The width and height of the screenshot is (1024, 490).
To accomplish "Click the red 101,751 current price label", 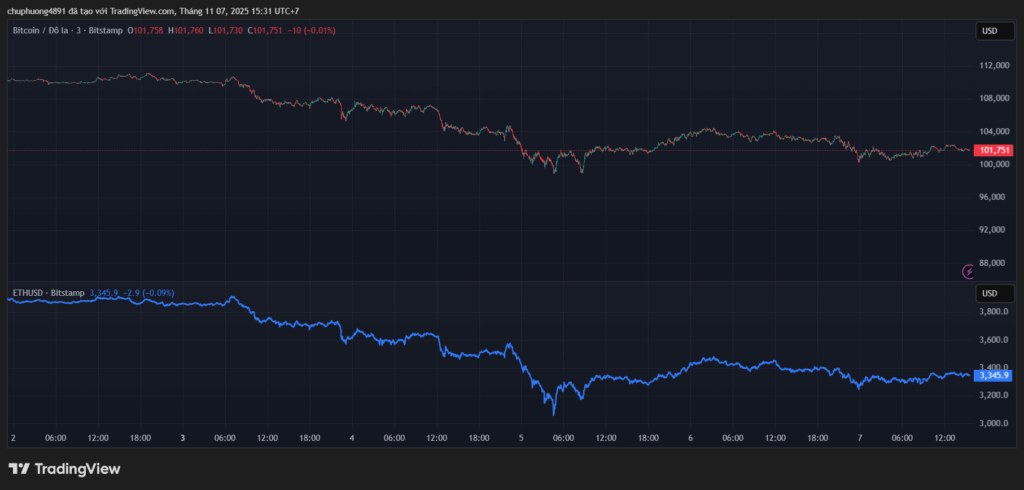I will 994,150.
